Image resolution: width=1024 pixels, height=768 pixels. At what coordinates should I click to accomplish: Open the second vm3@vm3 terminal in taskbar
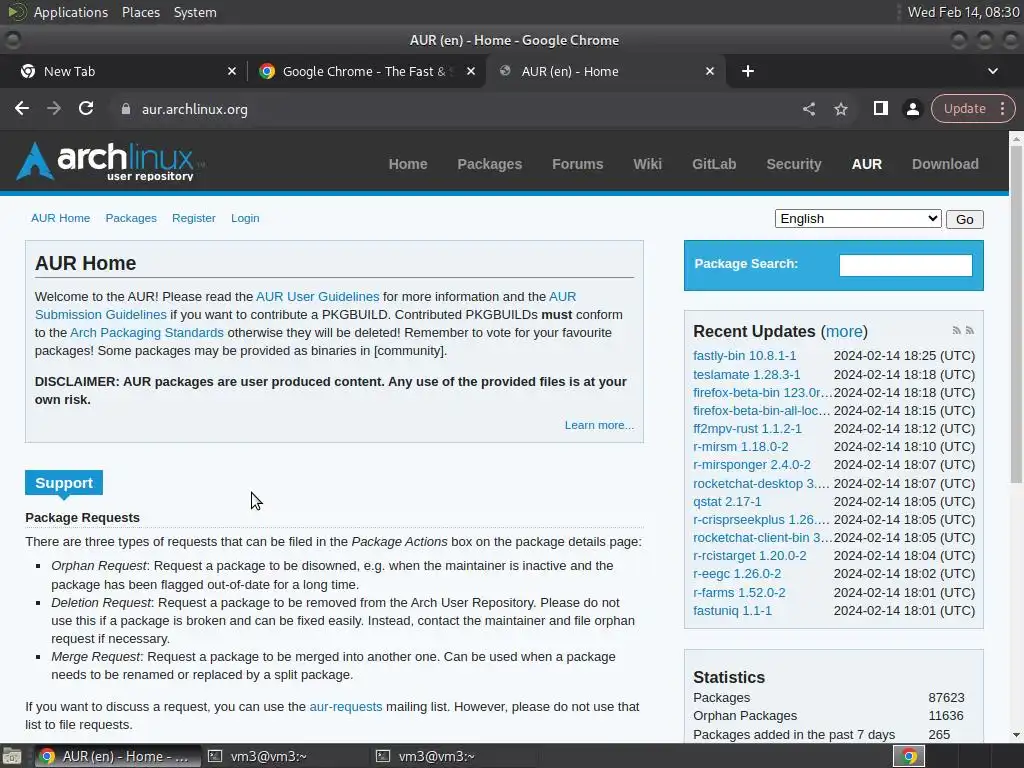(425, 756)
